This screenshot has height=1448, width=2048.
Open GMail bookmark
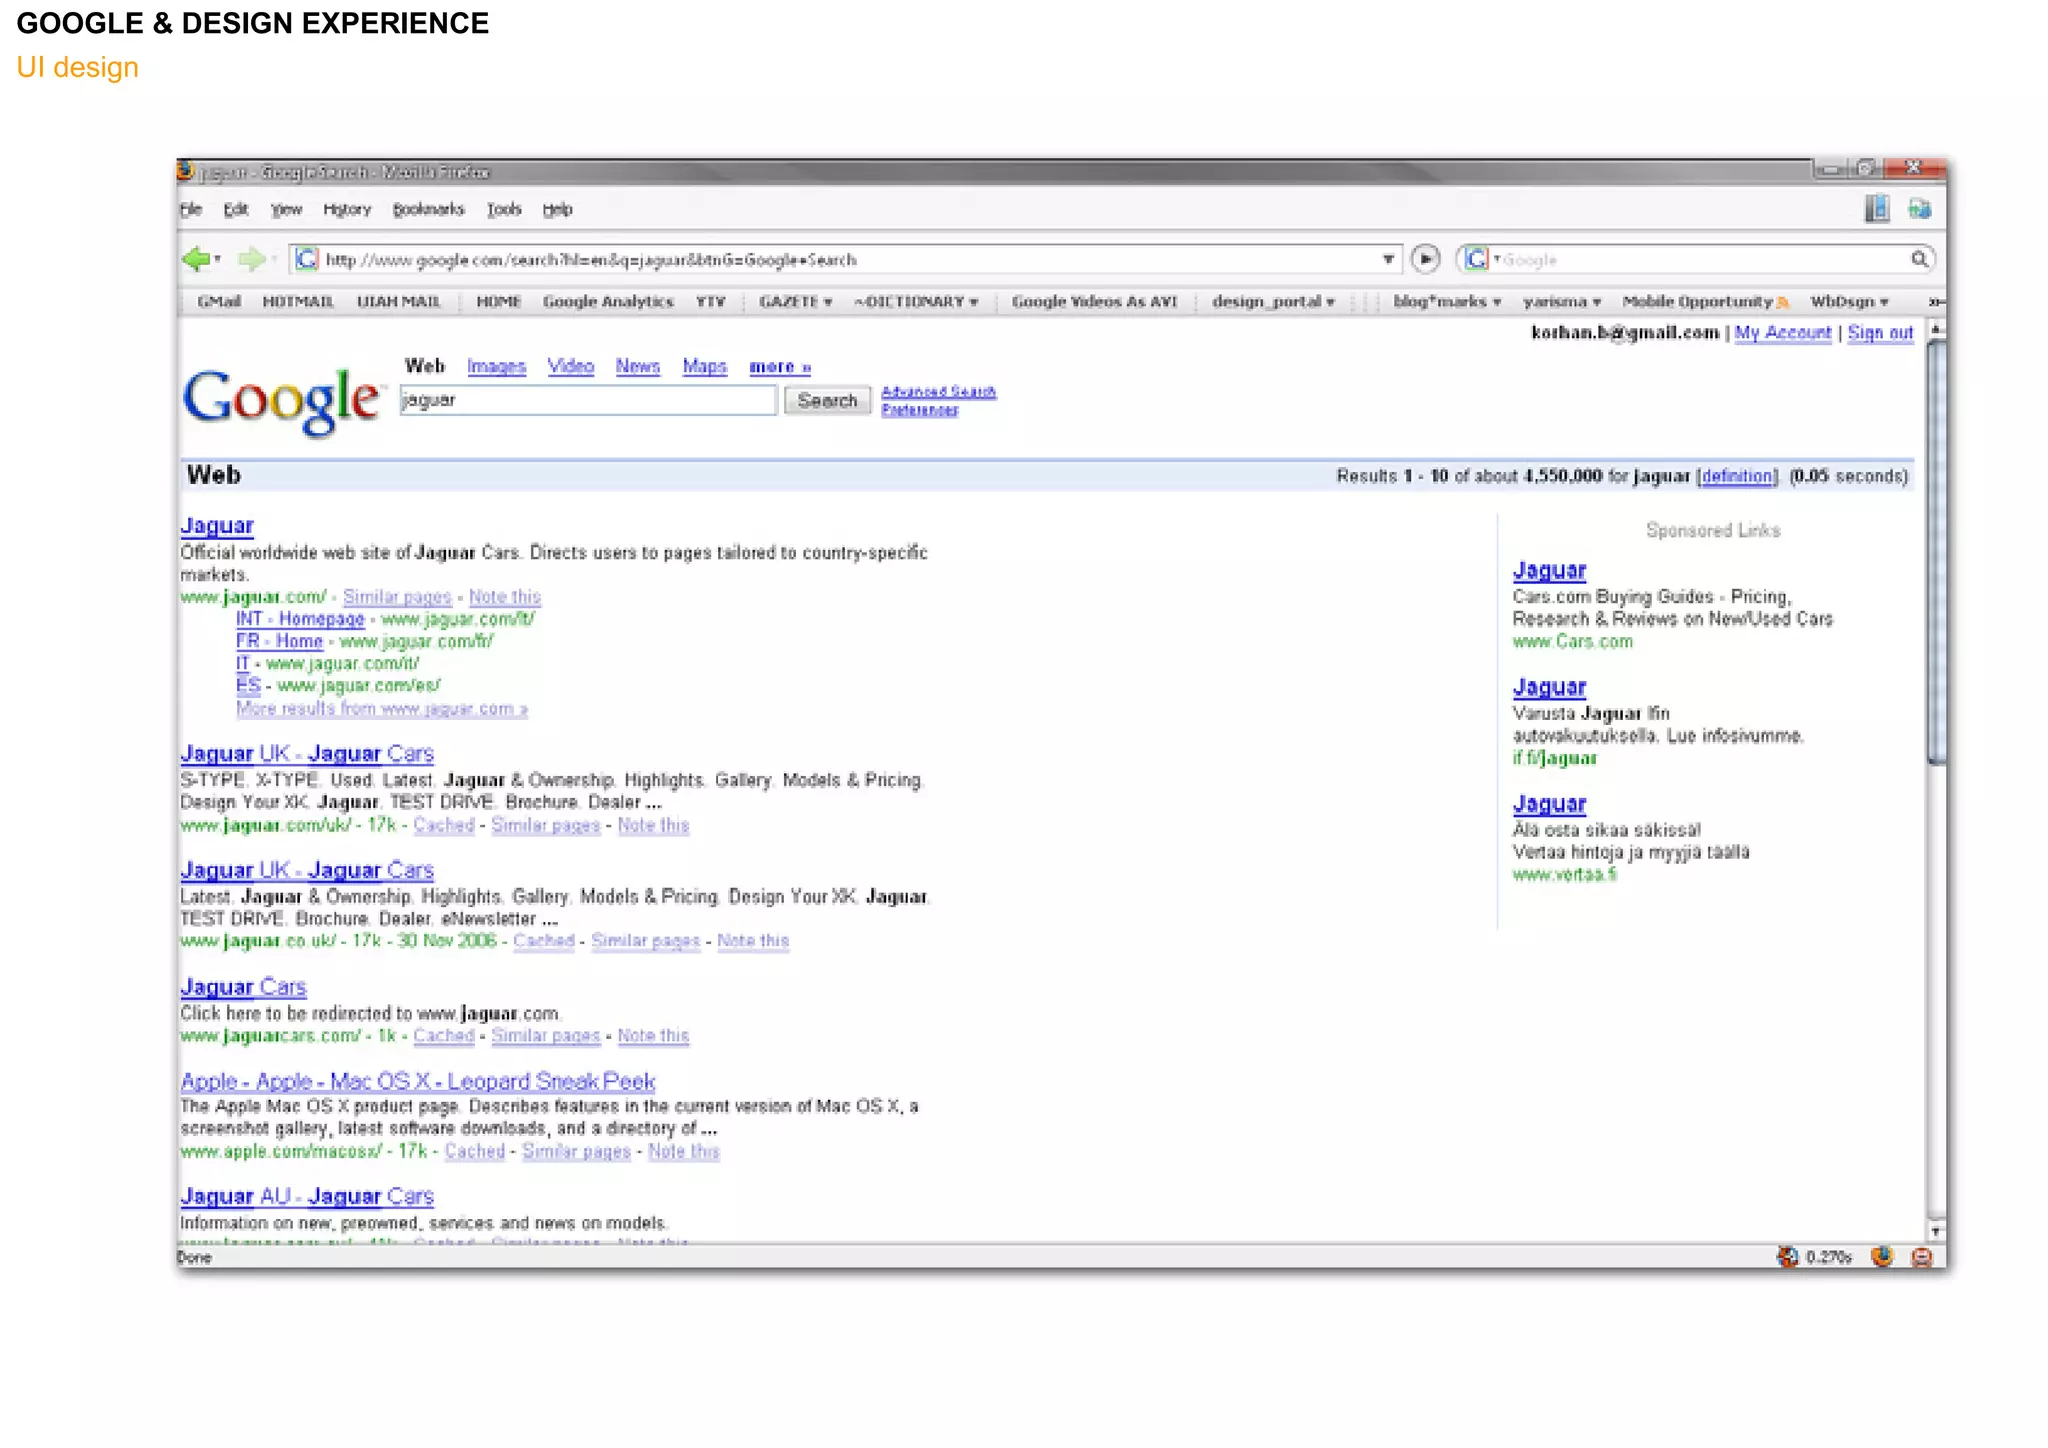coord(219,301)
